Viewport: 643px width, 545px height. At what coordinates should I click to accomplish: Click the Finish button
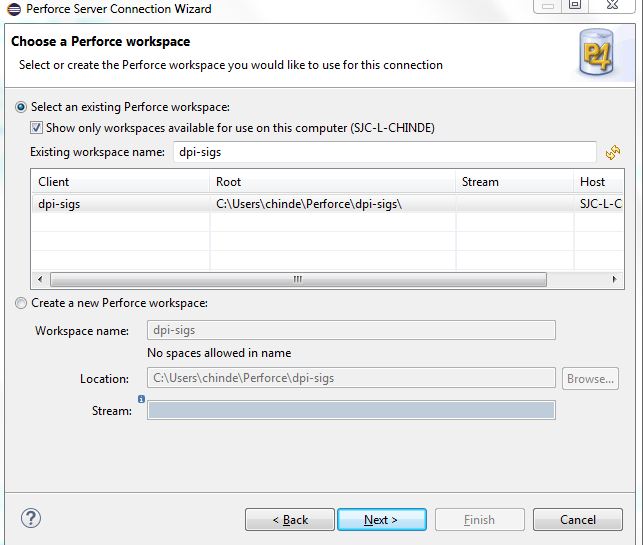coord(479,520)
